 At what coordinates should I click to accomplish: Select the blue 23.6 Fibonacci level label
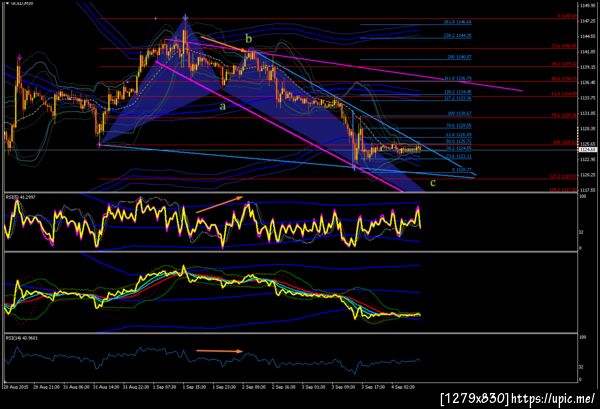click(x=458, y=156)
